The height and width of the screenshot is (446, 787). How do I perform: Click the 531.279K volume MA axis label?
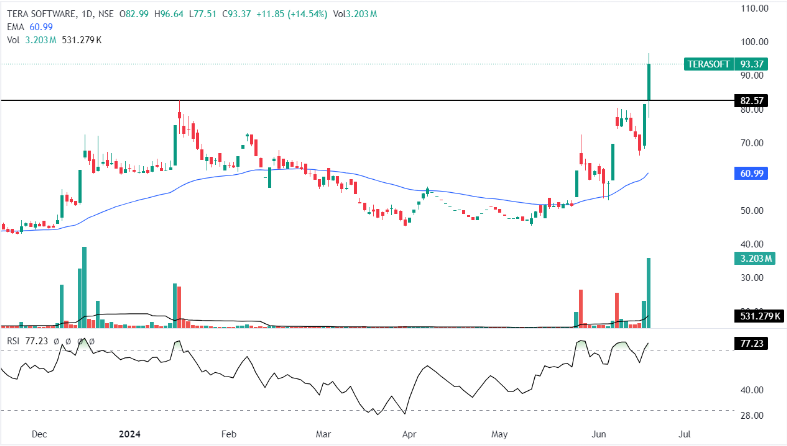pos(757,318)
